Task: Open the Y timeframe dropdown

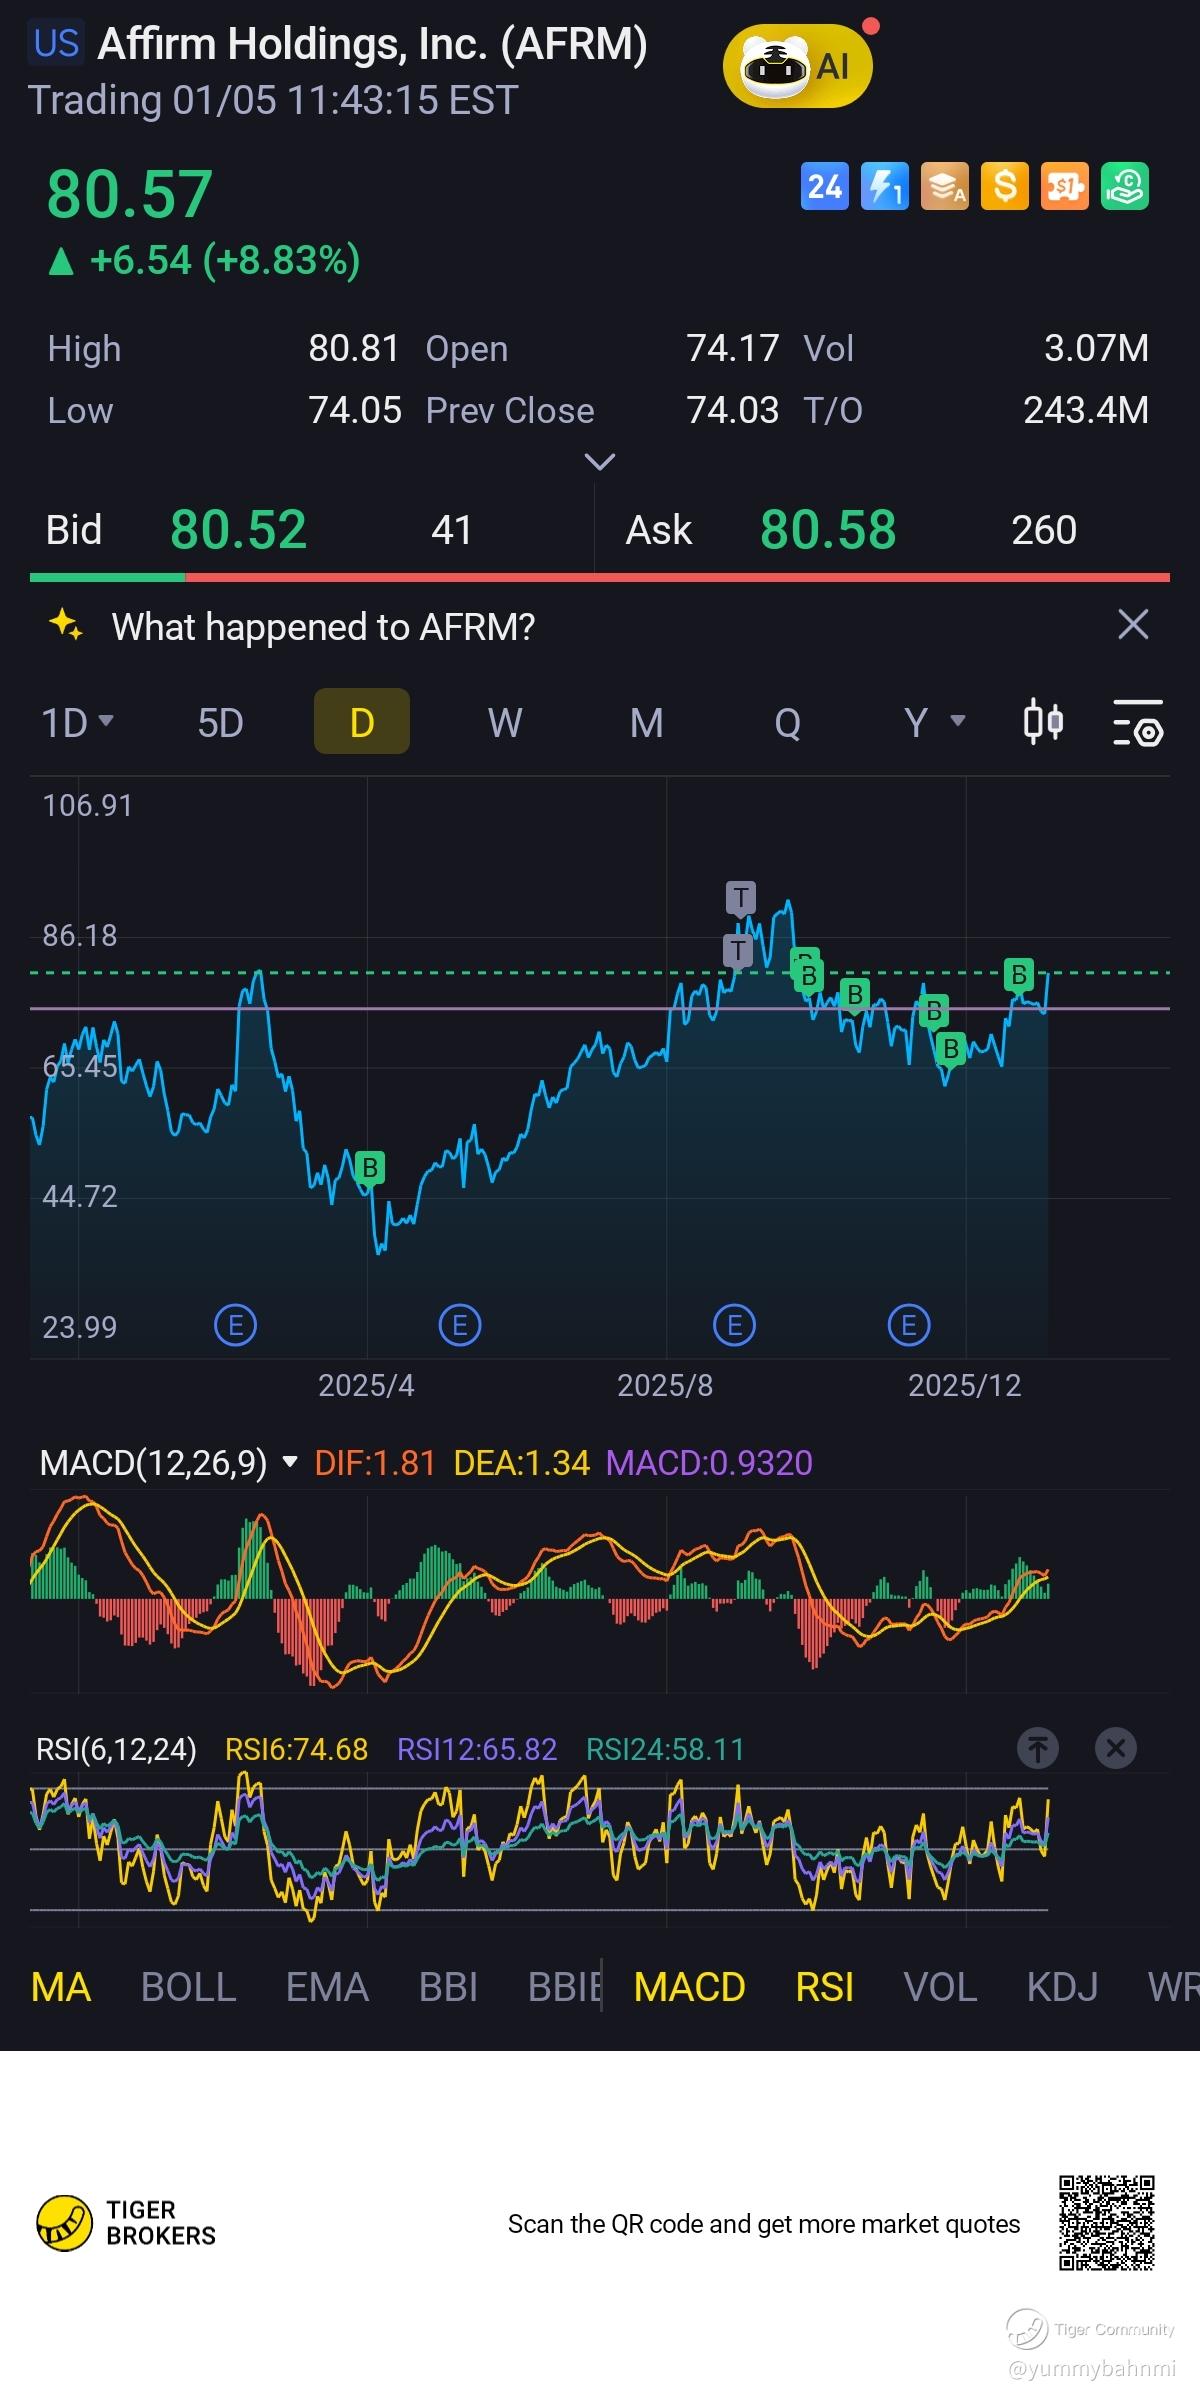Action: (935, 722)
